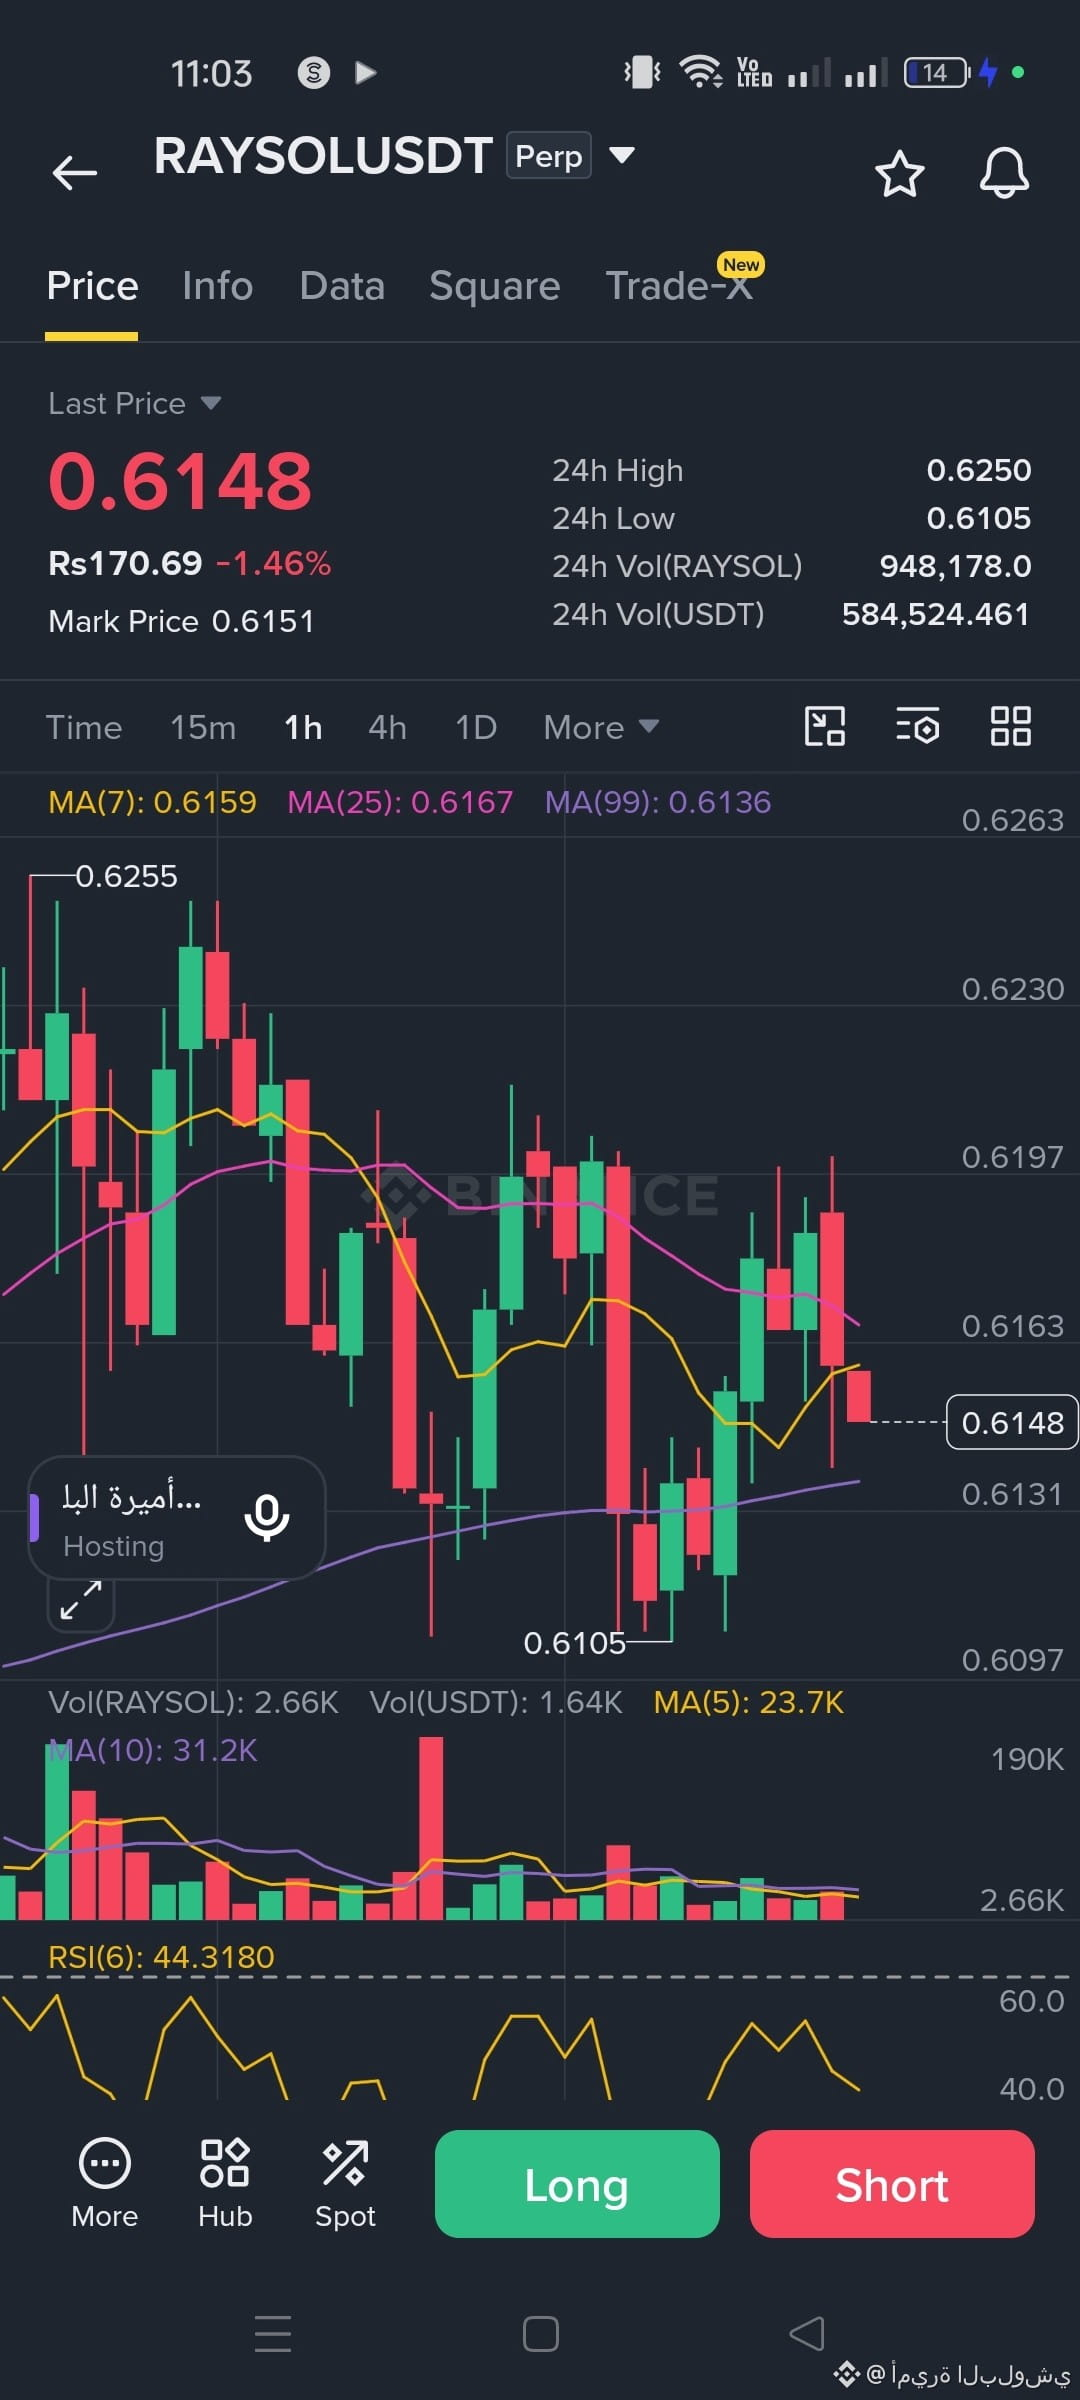Tap the 24h Vol(USDT) value
Viewport: 1080px width, 2400px height.
(935, 614)
